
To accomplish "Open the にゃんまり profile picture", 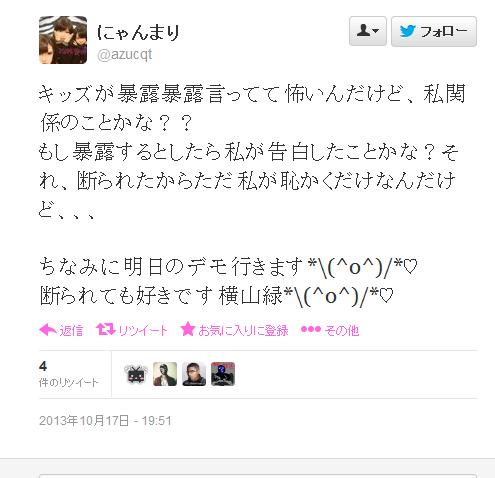I will [x=63, y=40].
